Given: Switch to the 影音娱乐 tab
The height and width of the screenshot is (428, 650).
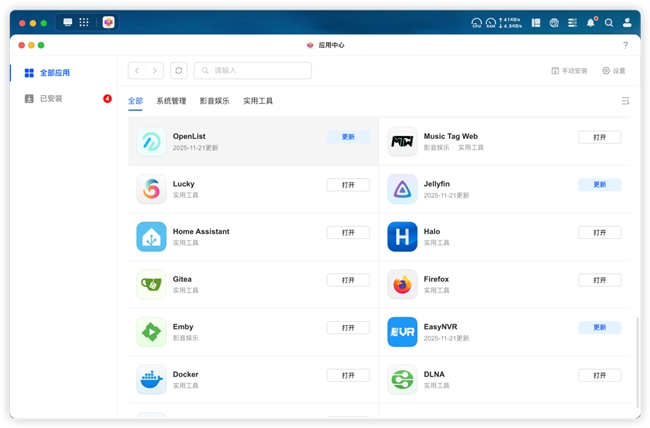Looking at the screenshot, I should pyautogui.click(x=214, y=101).
